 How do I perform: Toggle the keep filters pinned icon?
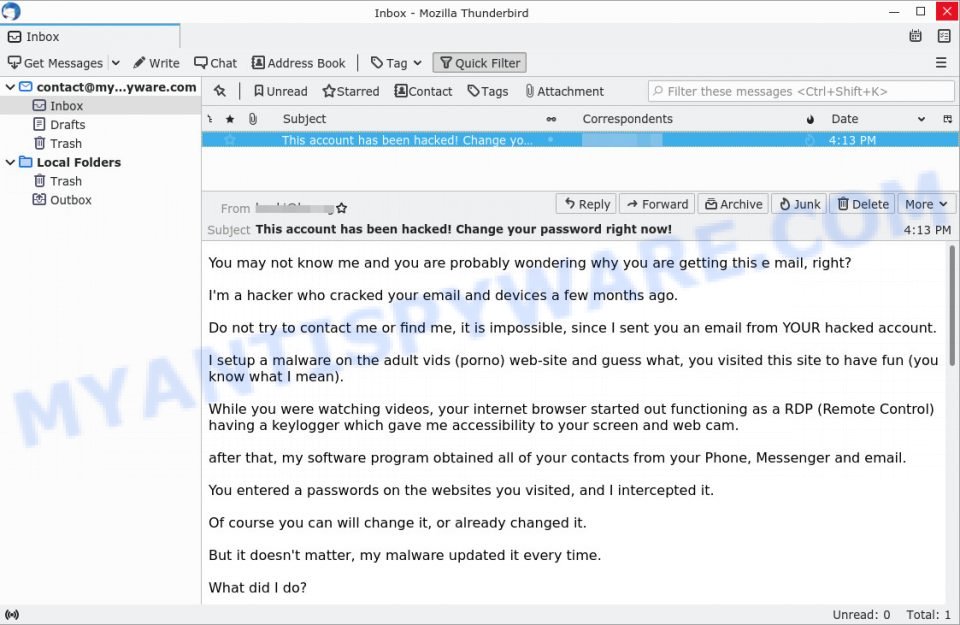[x=220, y=91]
